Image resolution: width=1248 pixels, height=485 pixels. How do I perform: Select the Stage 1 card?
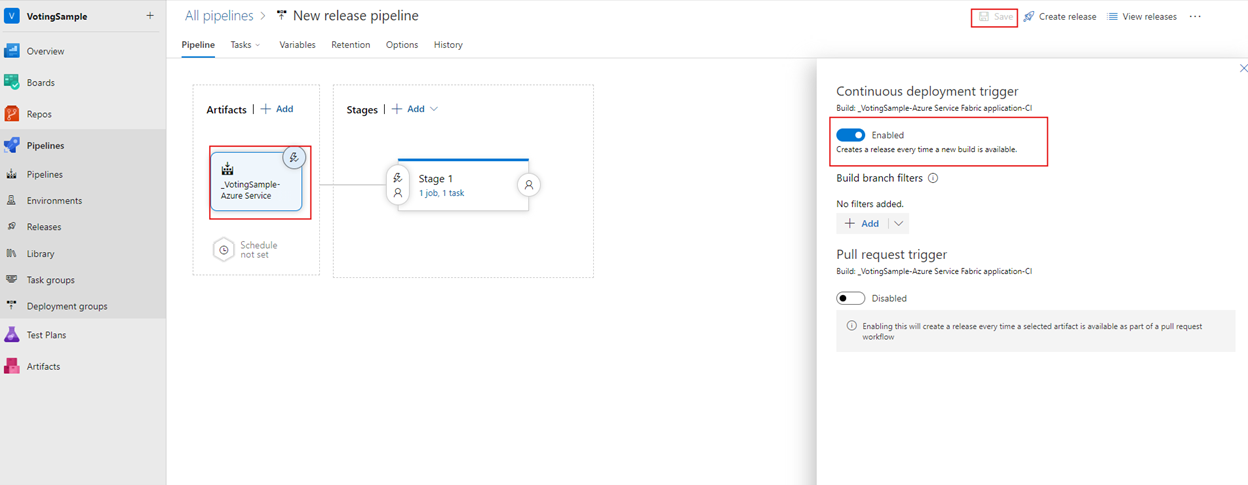point(463,185)
